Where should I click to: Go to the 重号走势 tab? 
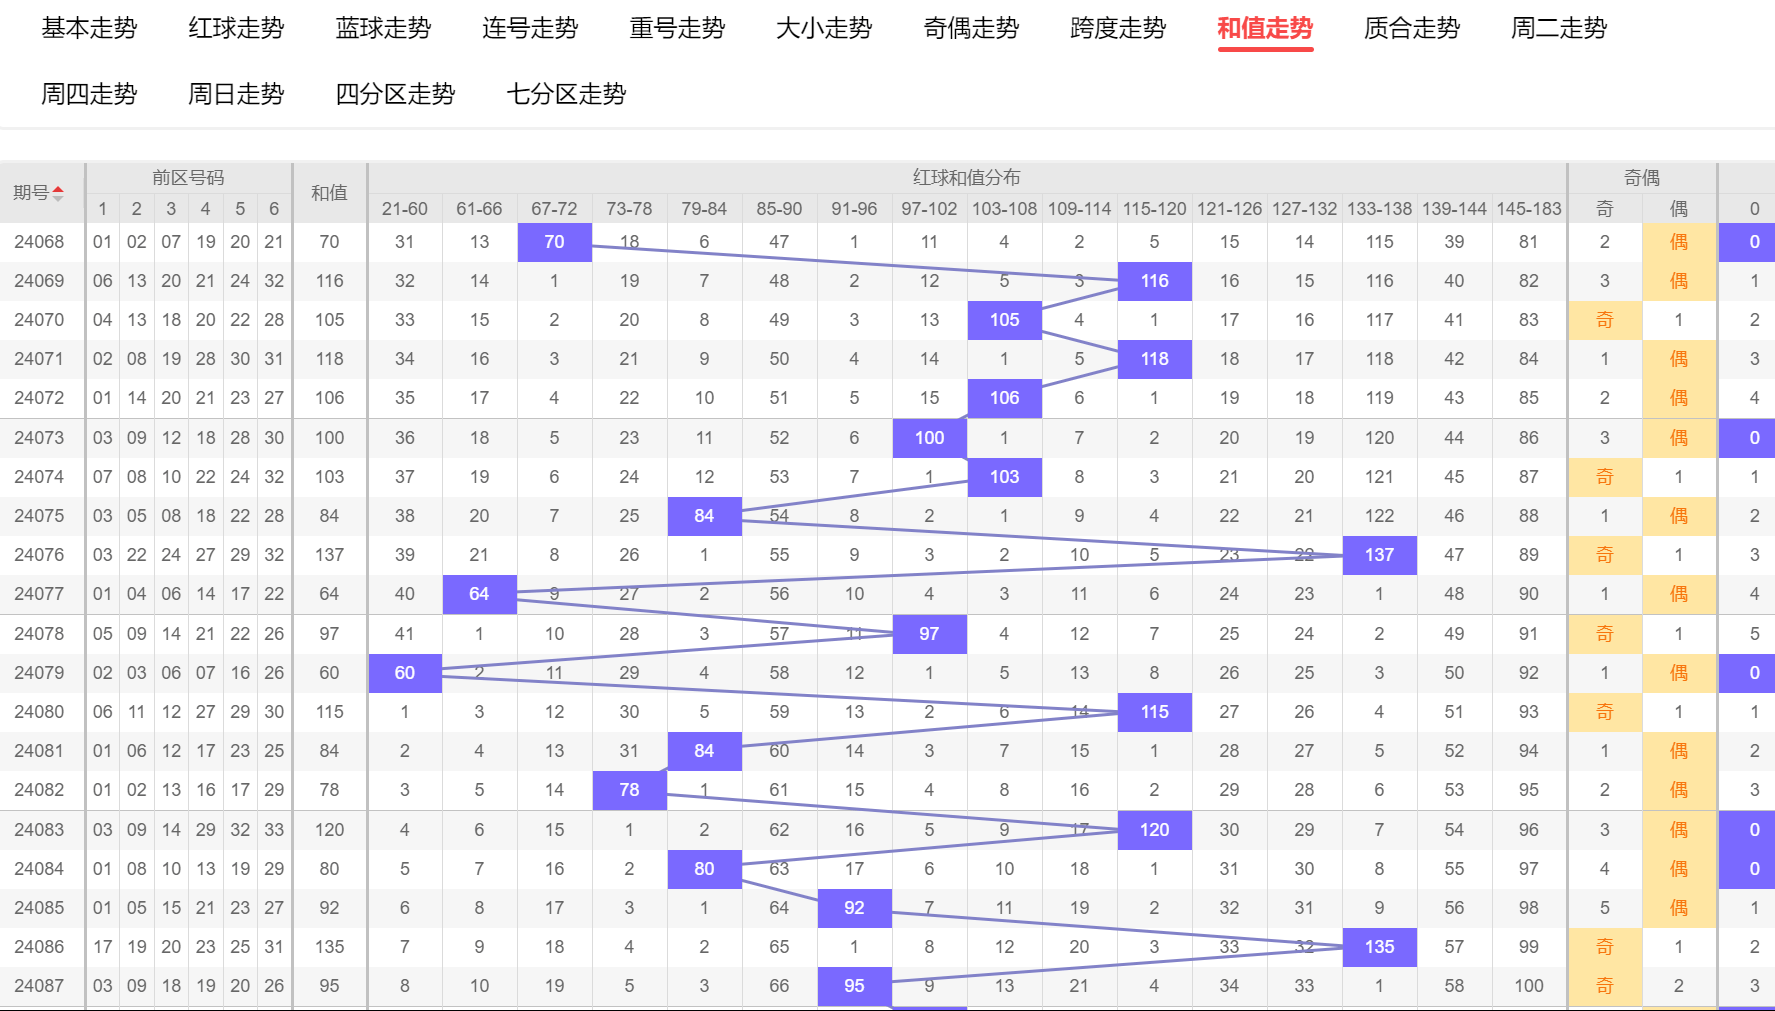[677, 28]
